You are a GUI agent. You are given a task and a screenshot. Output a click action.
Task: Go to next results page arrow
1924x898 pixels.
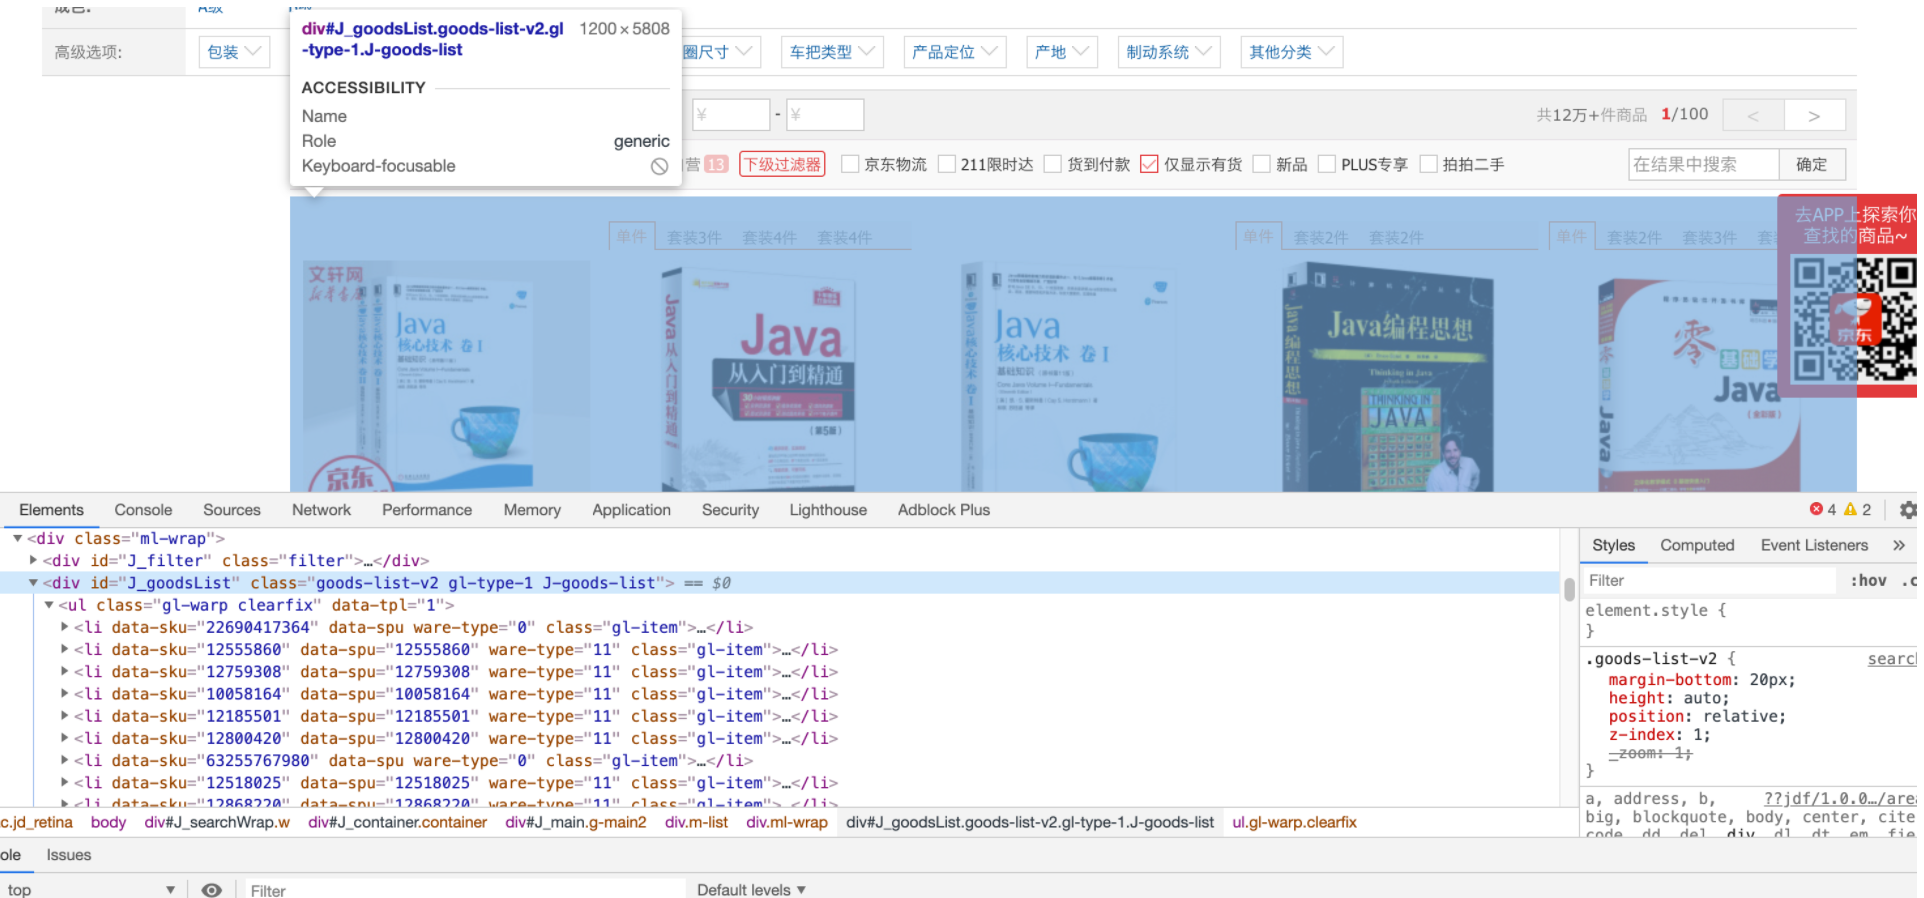click(1814, 116)
